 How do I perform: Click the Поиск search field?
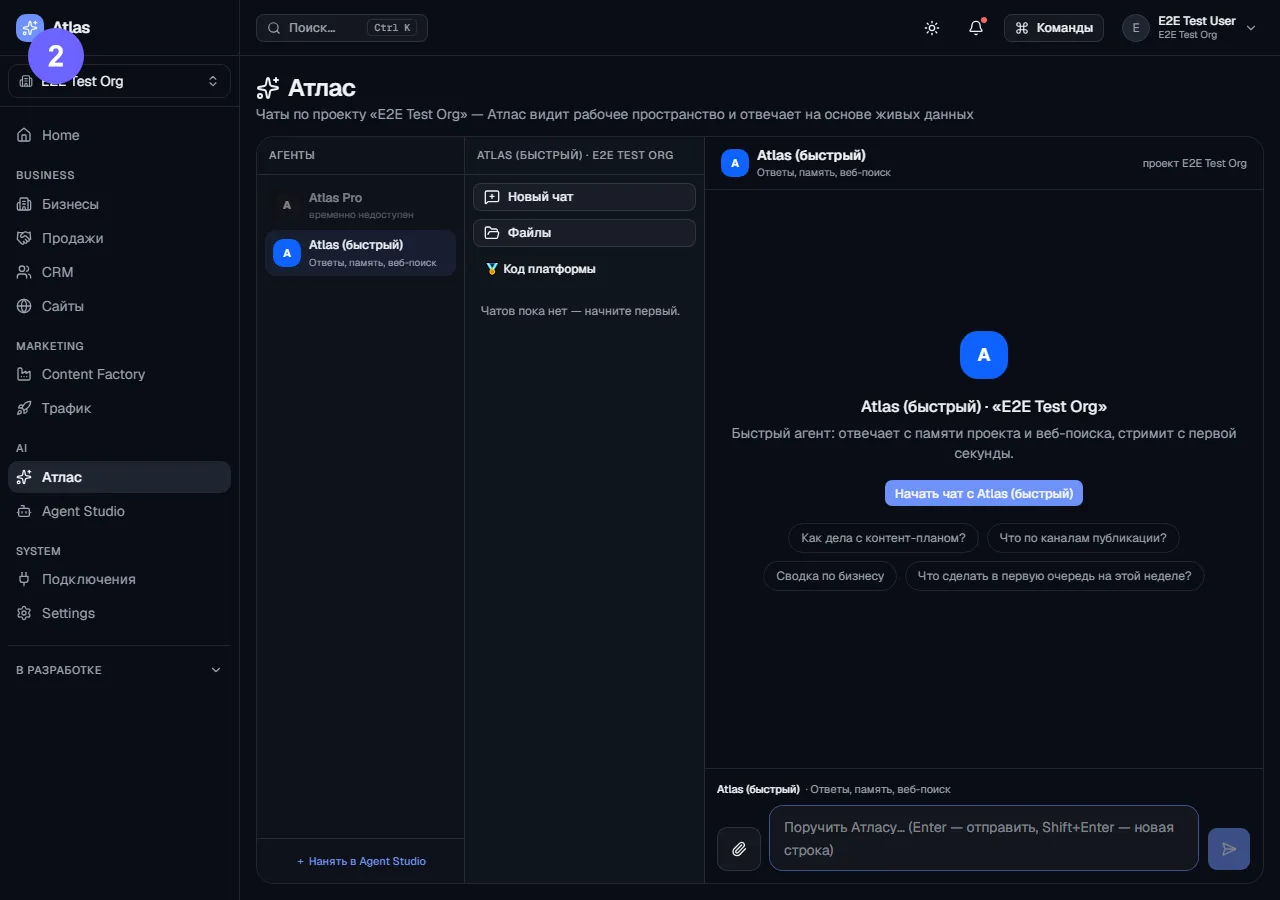tap(342, 28)
